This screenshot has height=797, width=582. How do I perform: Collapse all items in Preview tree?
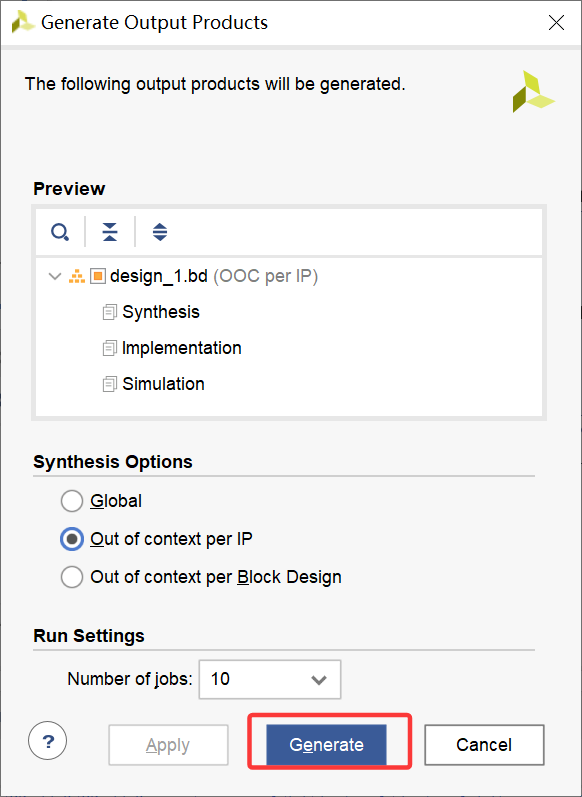coord(110,232)
